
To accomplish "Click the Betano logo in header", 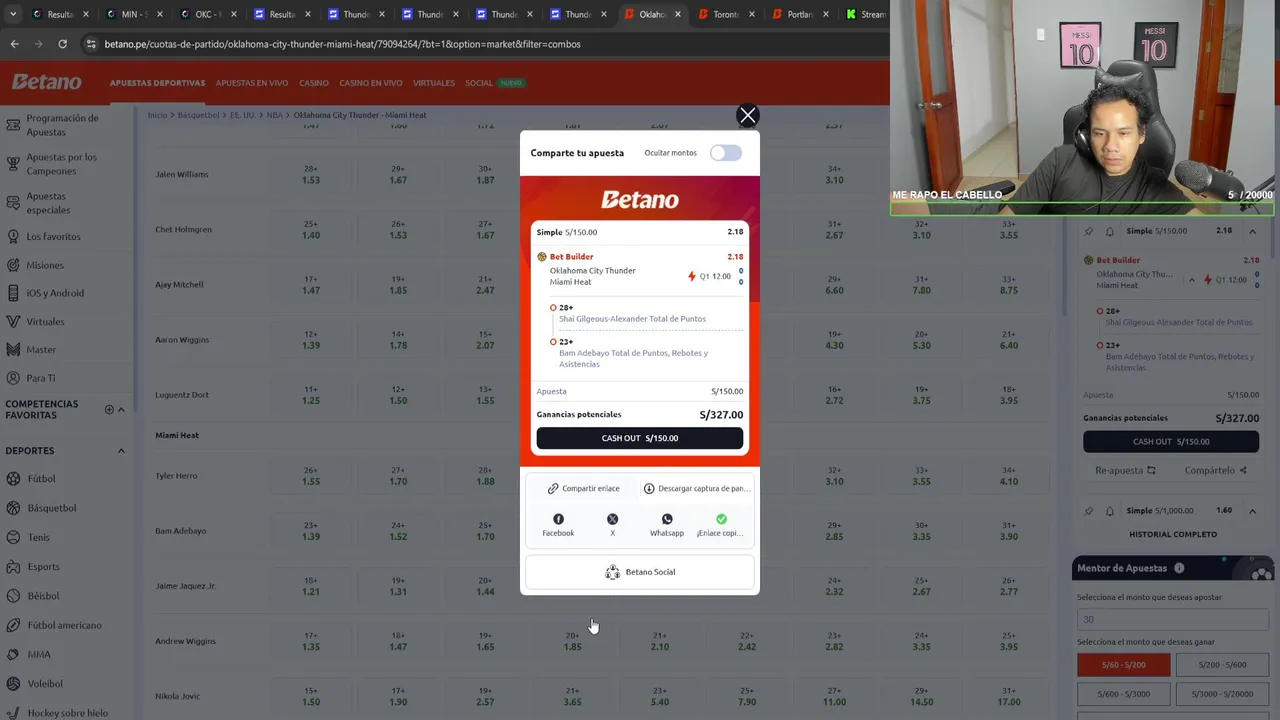I will [x=46, y=82].
